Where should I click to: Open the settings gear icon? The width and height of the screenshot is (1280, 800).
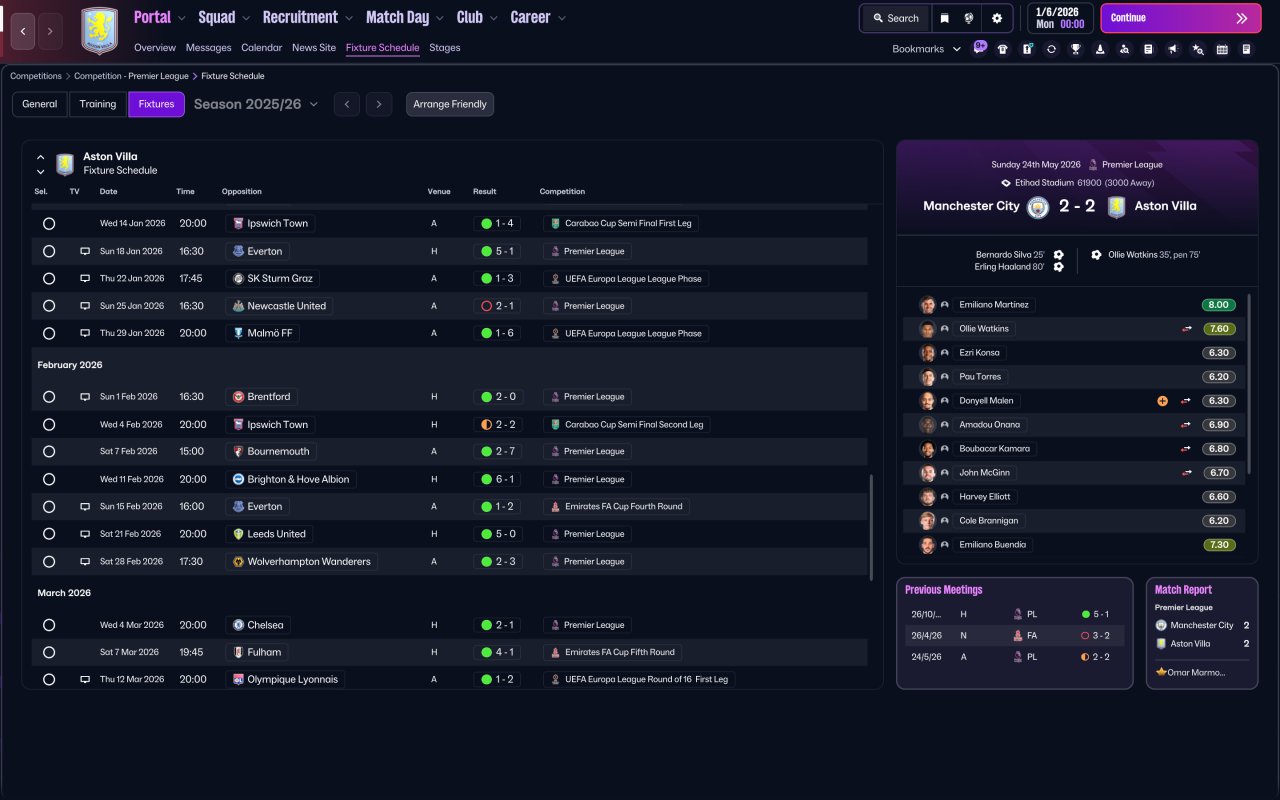tap(997, 18)
